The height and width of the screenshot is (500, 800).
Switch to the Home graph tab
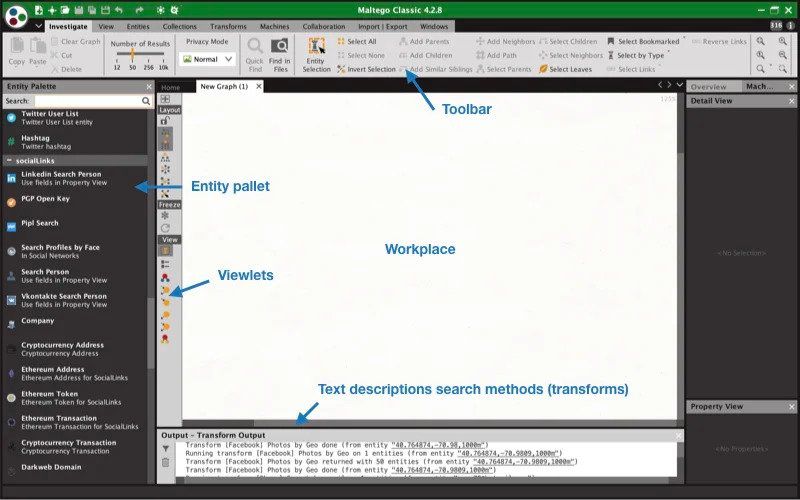[170, 87]
